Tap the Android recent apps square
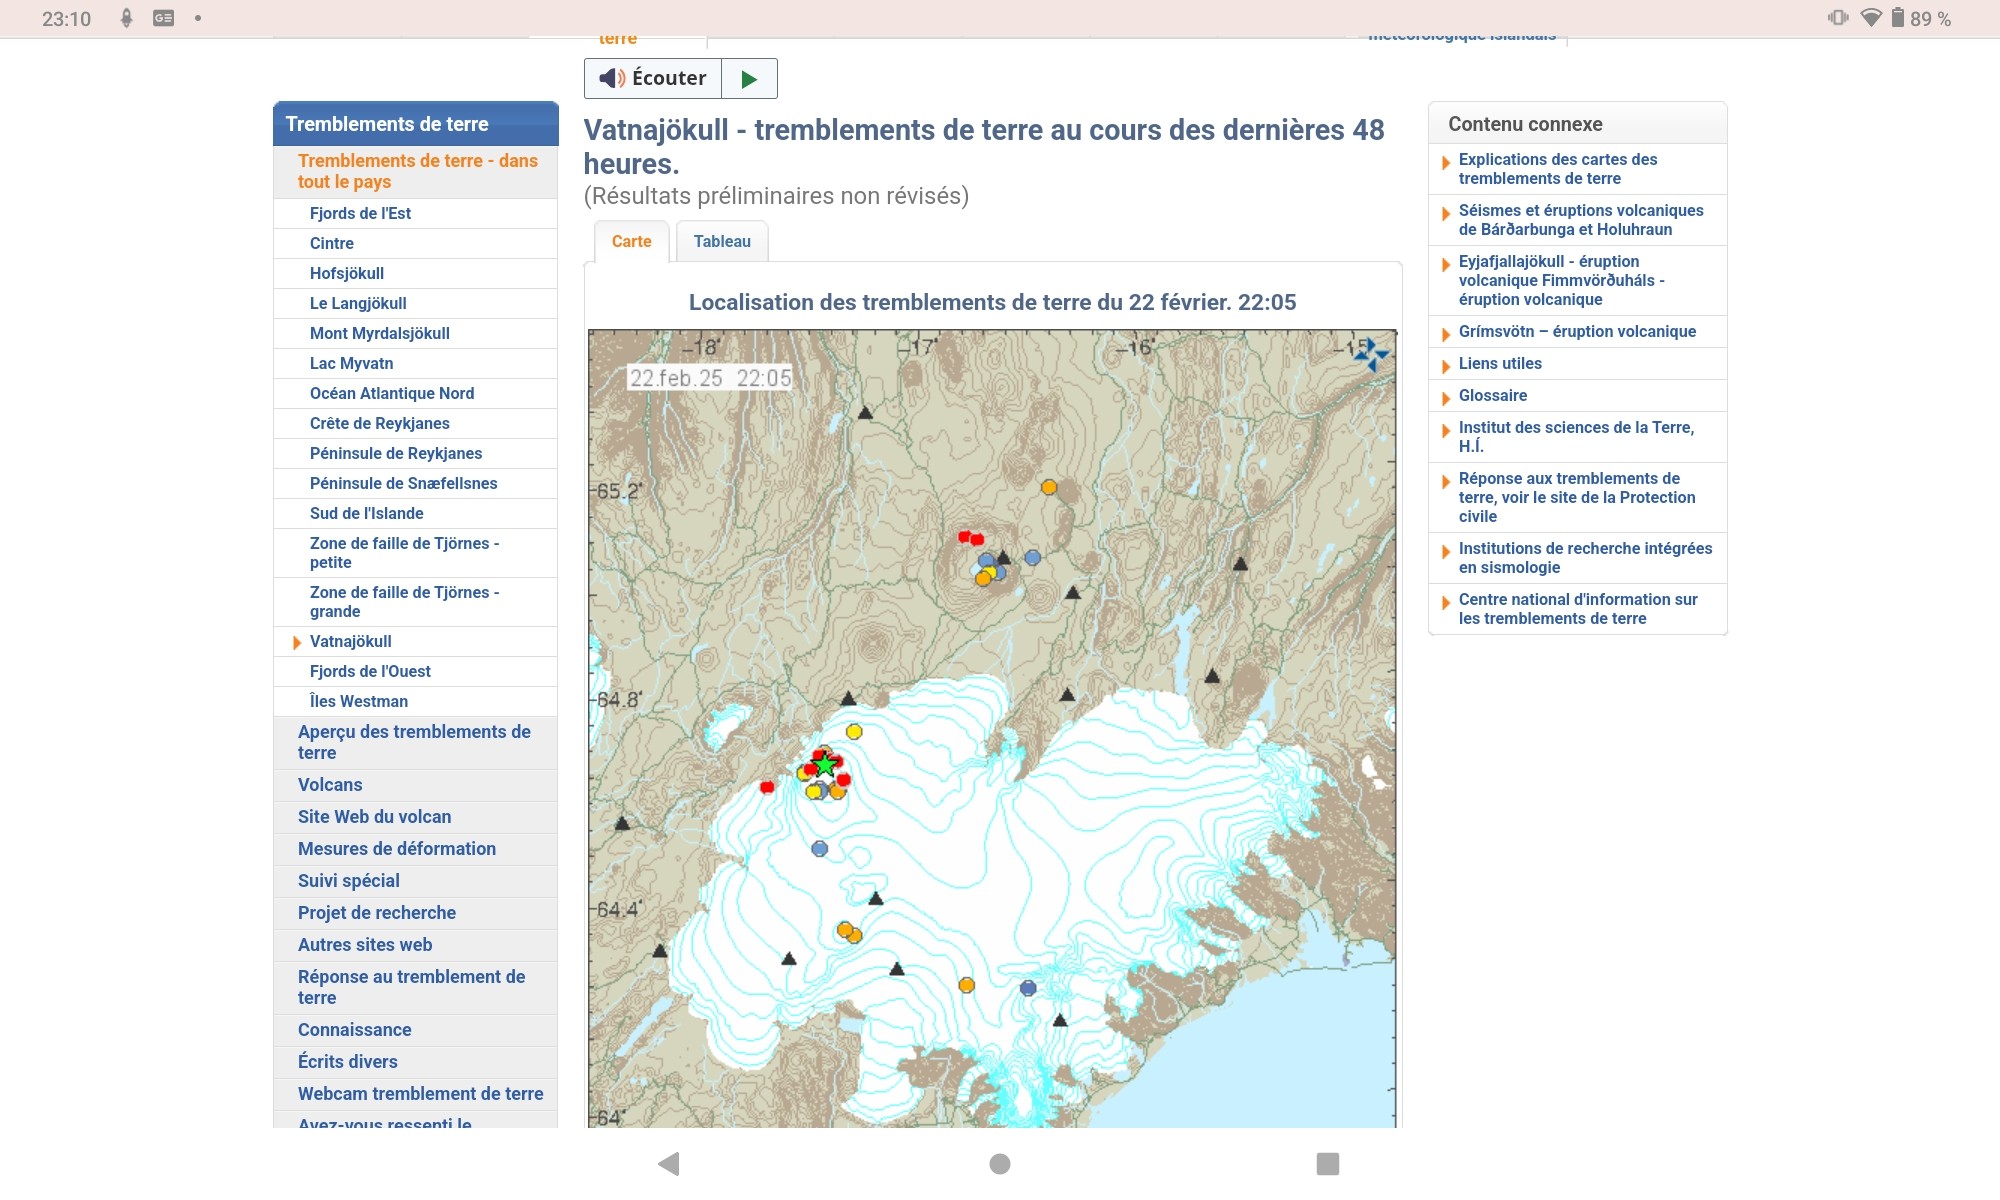Viewport: 2000px width, 1200px height. (1327, 1163)
